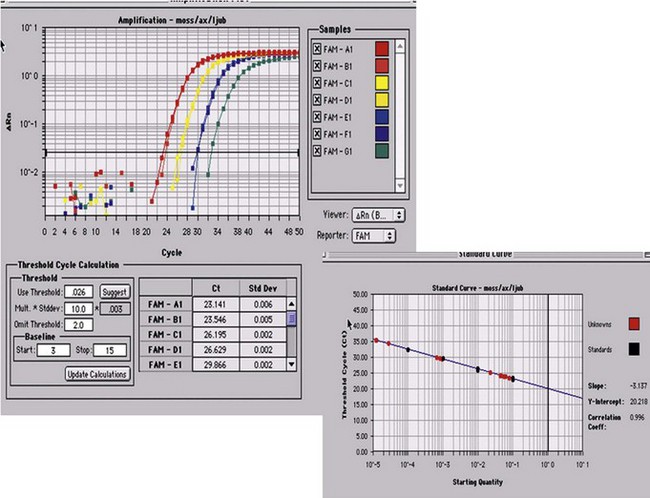Open the Viewer dropdown menu
Image resolution: width=650 pixels, height=498 pixels.
[374, 214]
